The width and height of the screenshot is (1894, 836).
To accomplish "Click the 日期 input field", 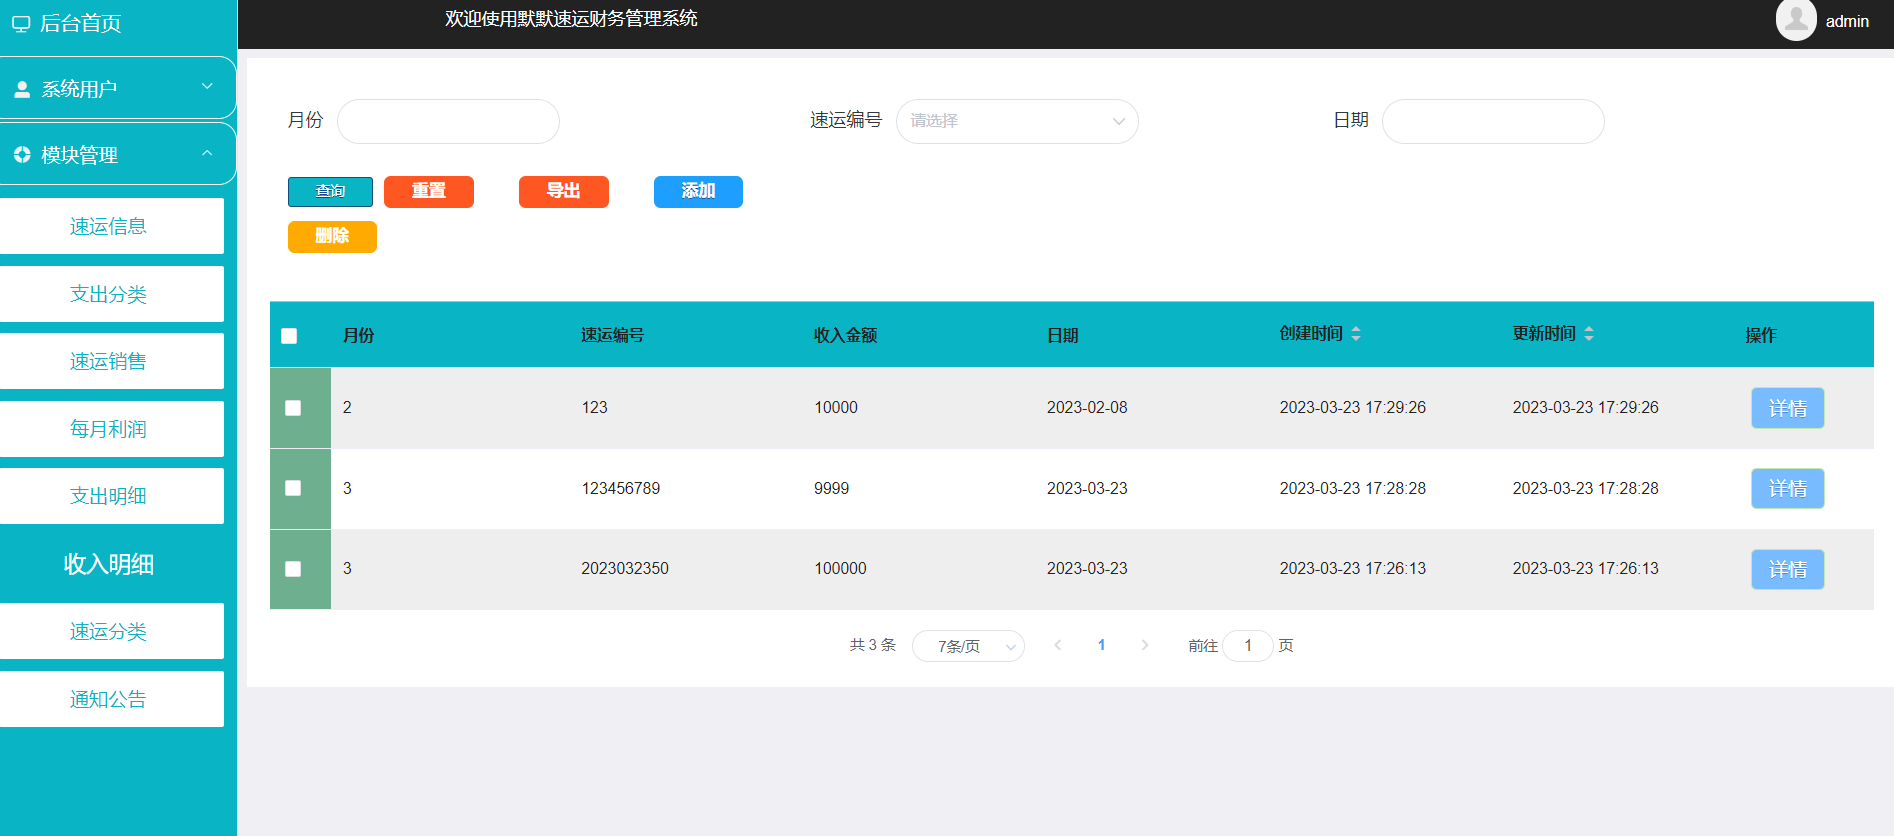I will 1493,121.
